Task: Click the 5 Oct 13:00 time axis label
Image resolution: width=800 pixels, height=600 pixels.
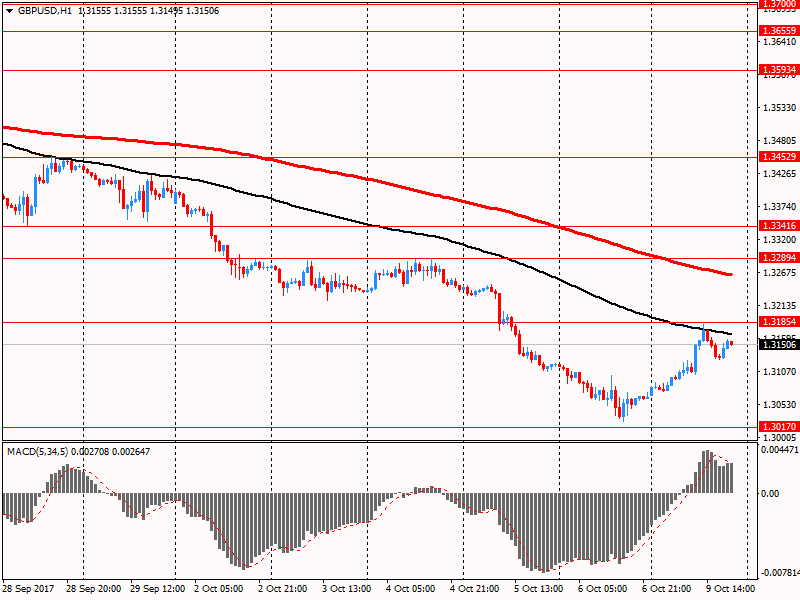Action: coord(538,589)
